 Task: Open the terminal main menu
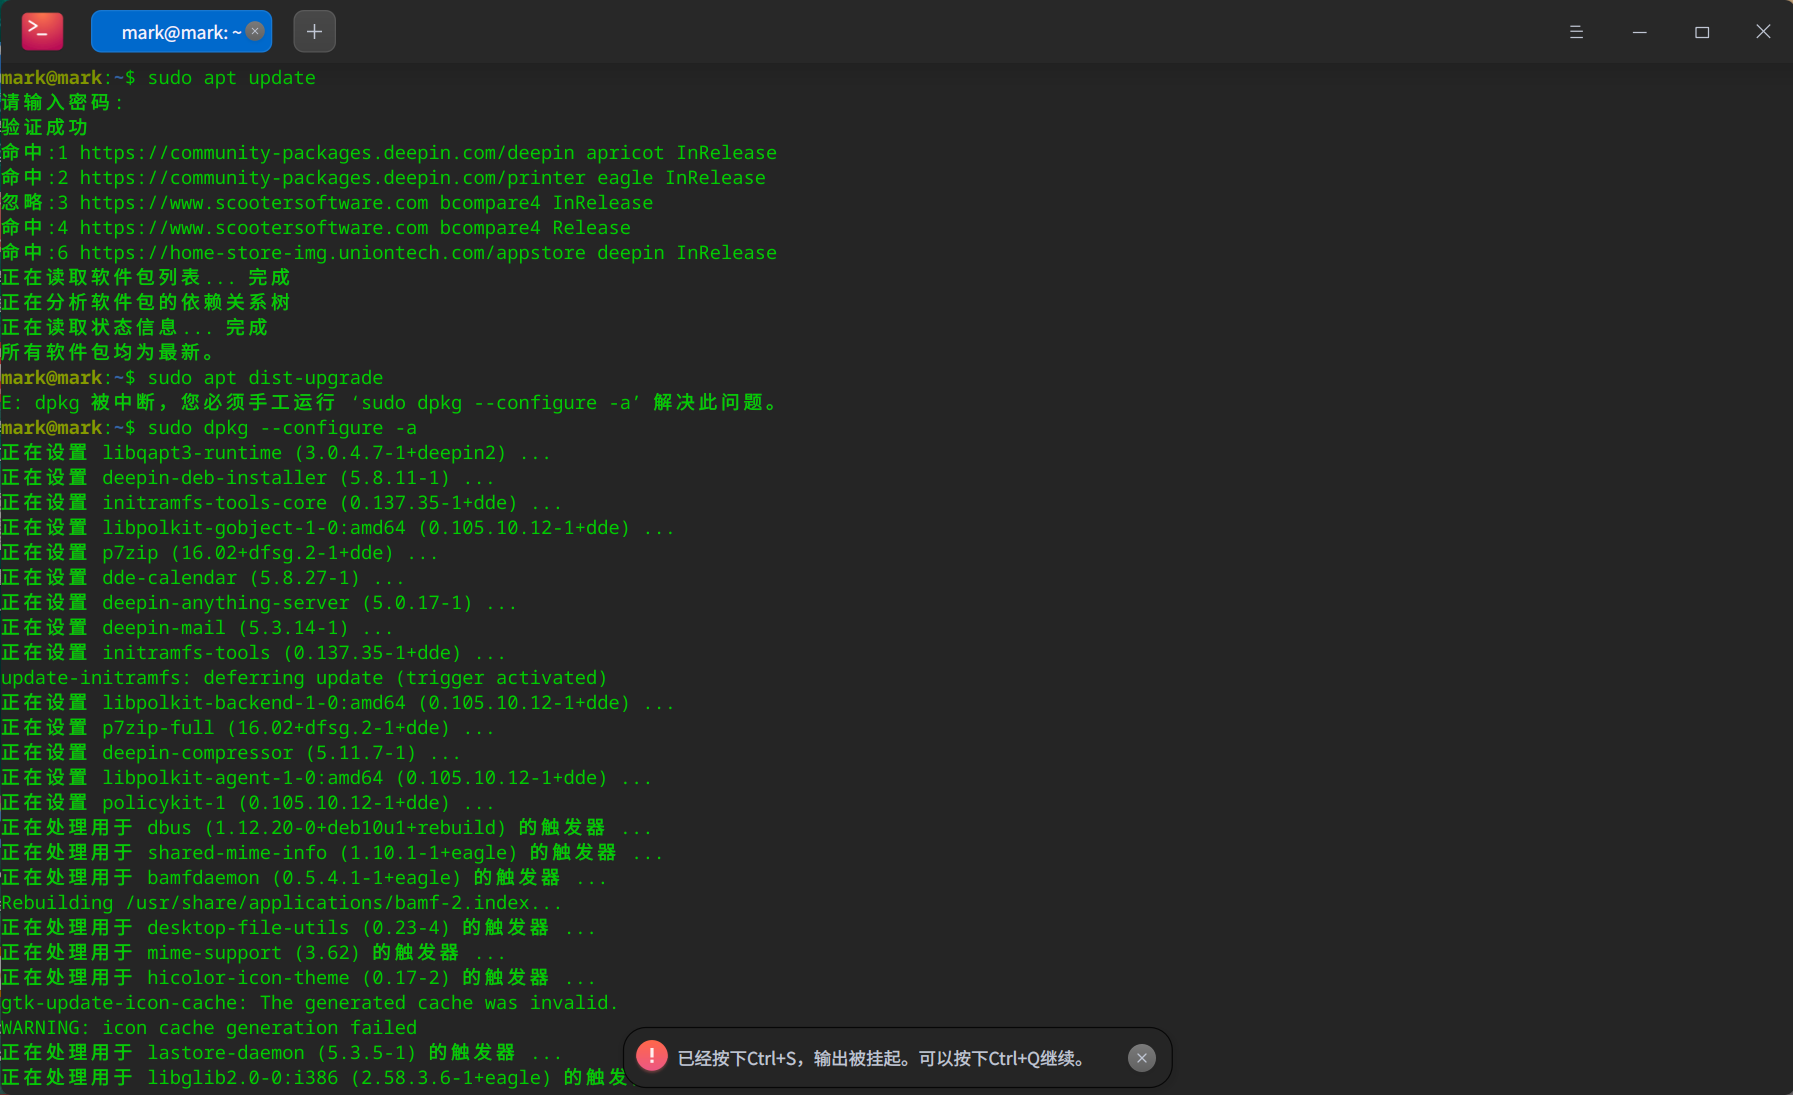(1576, 31)
